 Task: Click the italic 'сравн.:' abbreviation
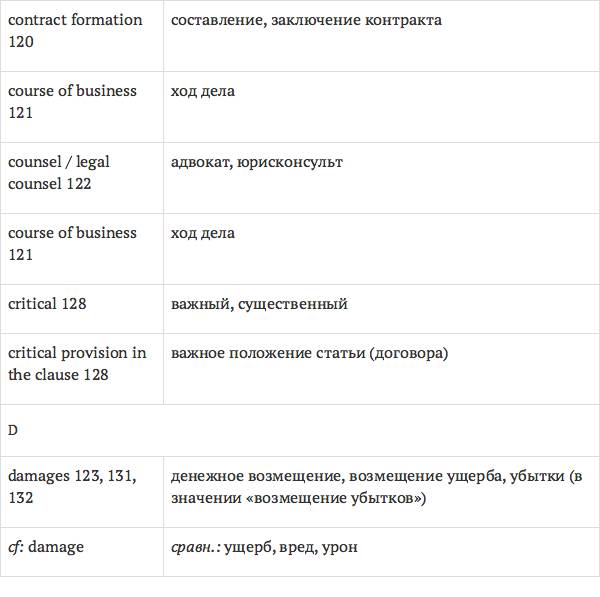[195, 547]
